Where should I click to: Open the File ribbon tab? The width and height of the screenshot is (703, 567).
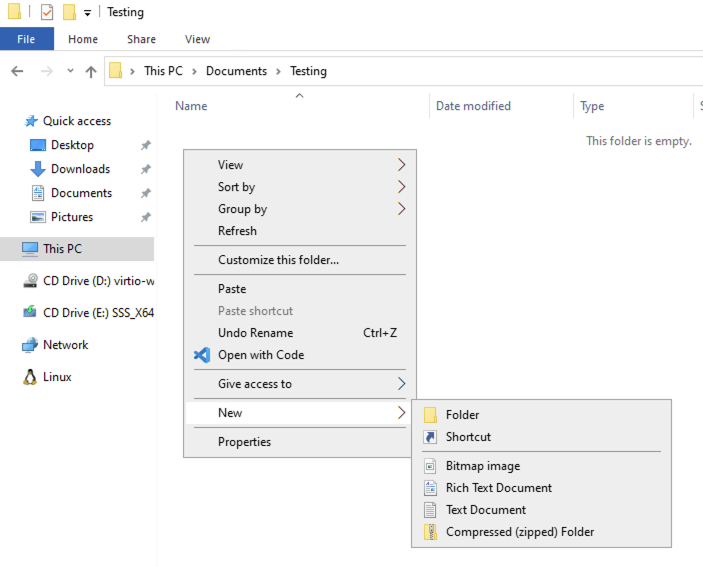click(26, 39)
